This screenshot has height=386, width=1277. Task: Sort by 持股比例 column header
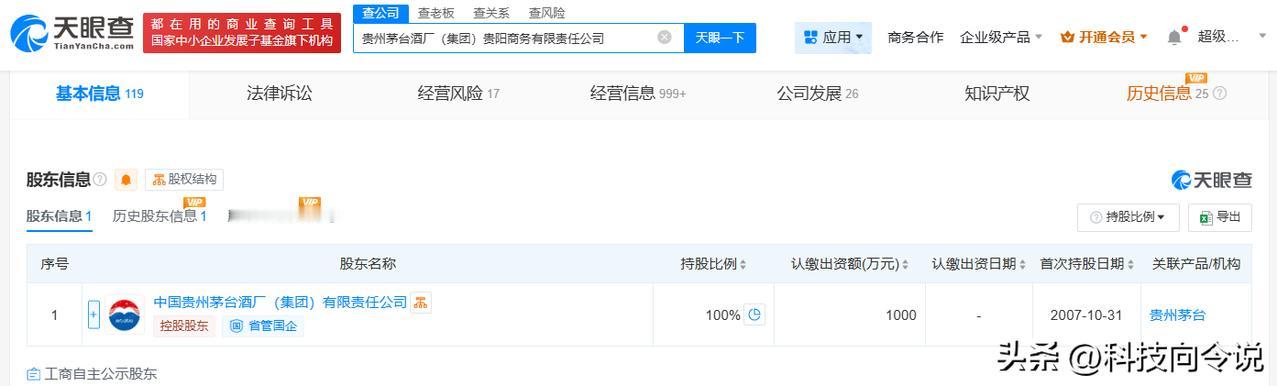713,264
